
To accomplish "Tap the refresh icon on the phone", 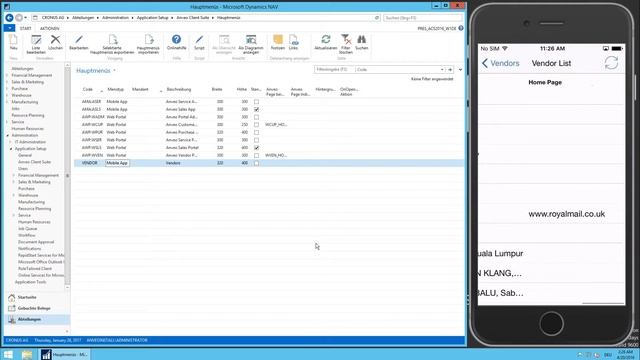I will [x=611, y=63].
